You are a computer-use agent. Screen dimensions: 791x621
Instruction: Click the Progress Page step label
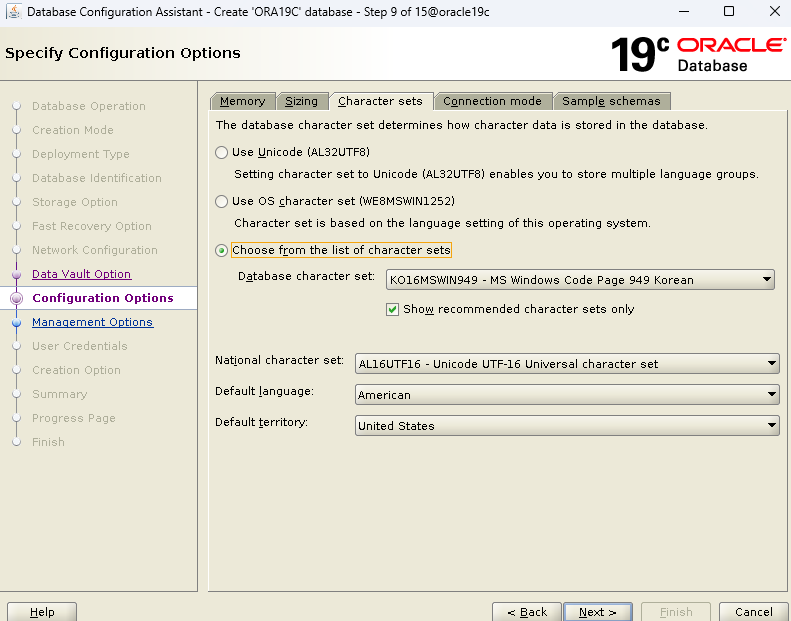tap(74, 418)
